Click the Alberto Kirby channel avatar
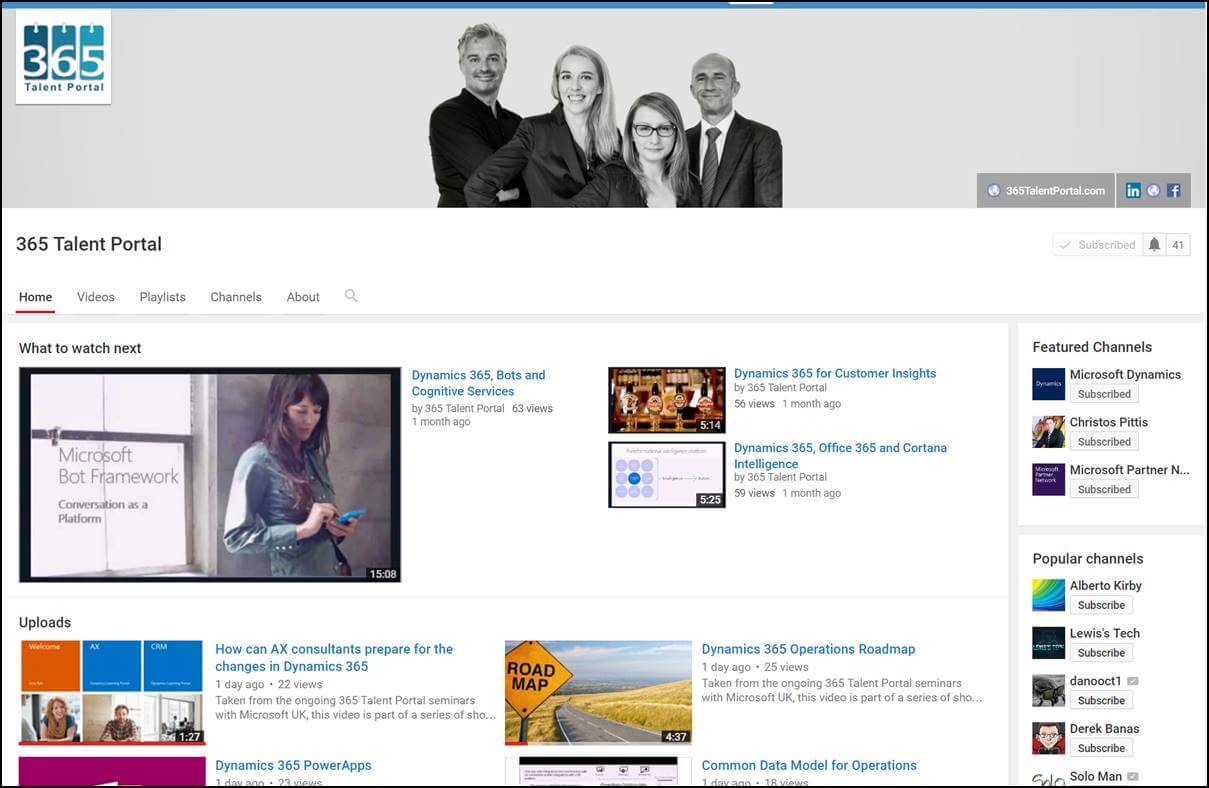Image resolution: width=1209 pixels, height=788 pixels. (1049, 595)
